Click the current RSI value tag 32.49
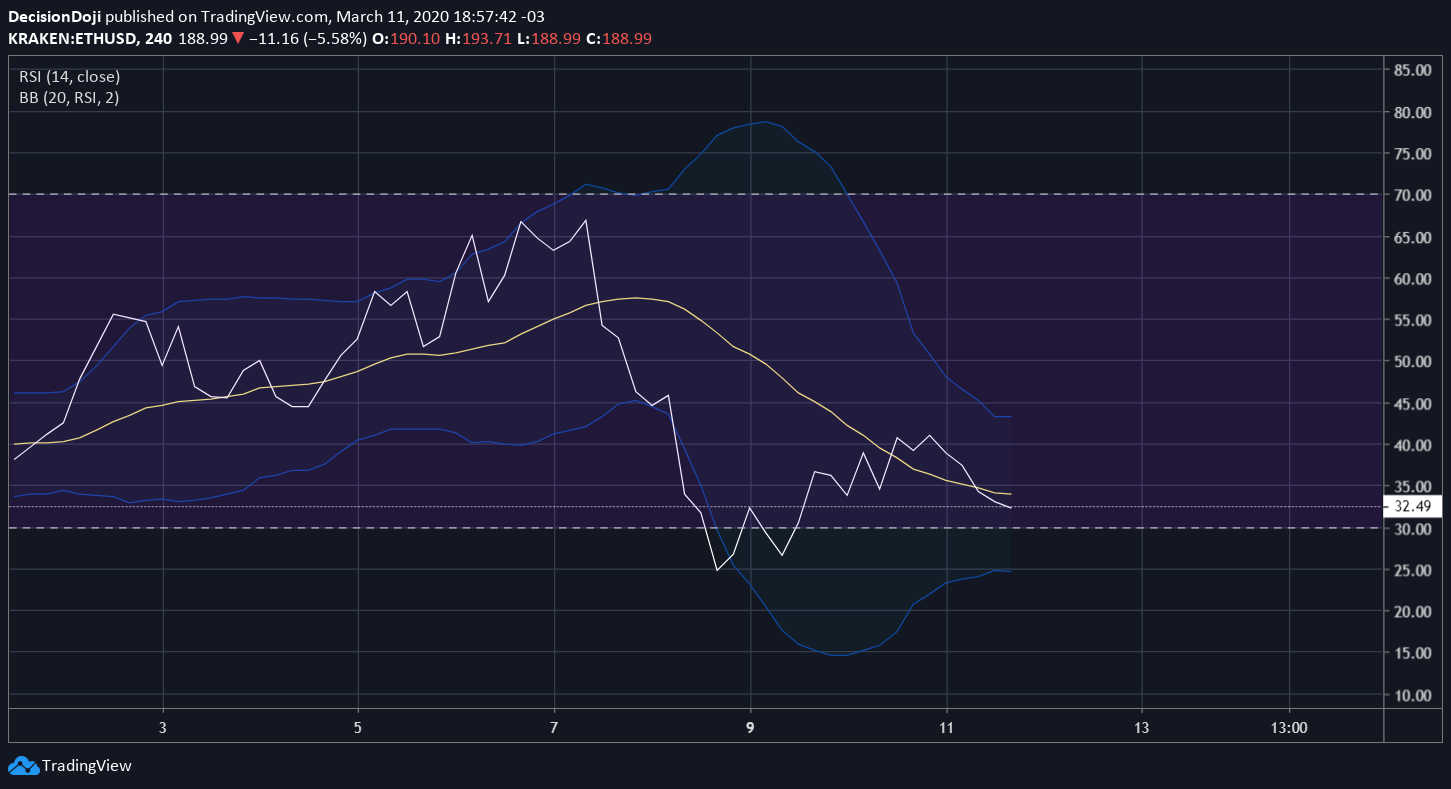Viewport: 1451px width, 789px height. click(1411, 506)
